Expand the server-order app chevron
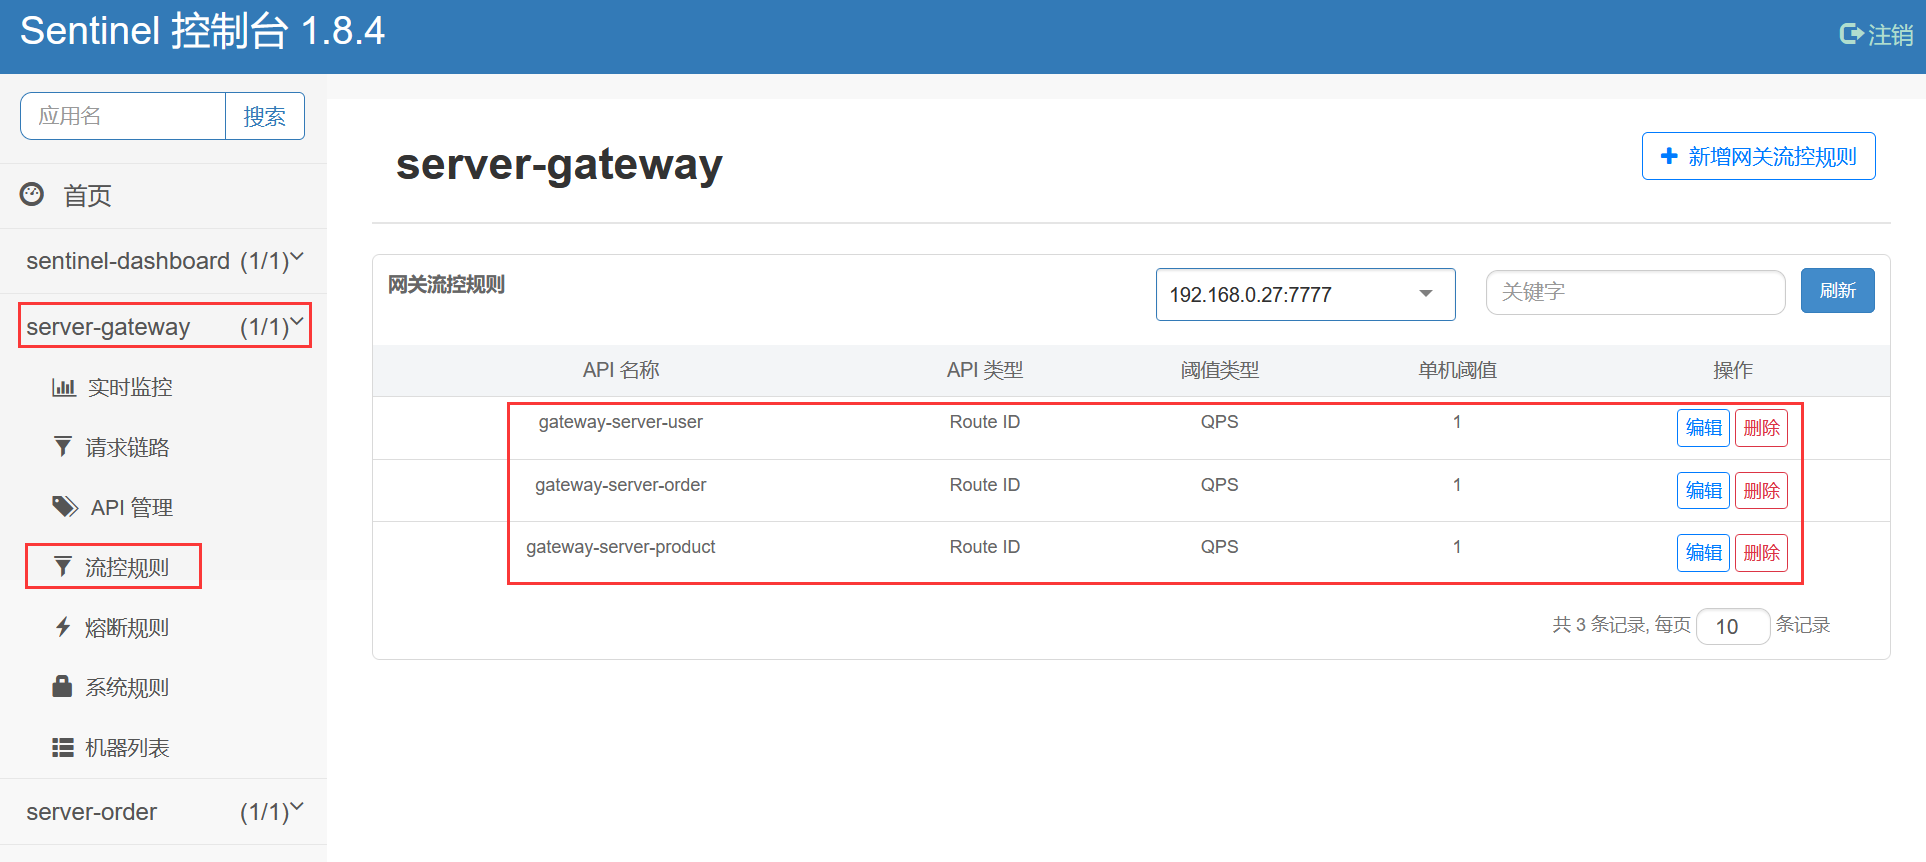Viewport: 1926px width, 862px height. pyautogui.click(x=297, y=807)
